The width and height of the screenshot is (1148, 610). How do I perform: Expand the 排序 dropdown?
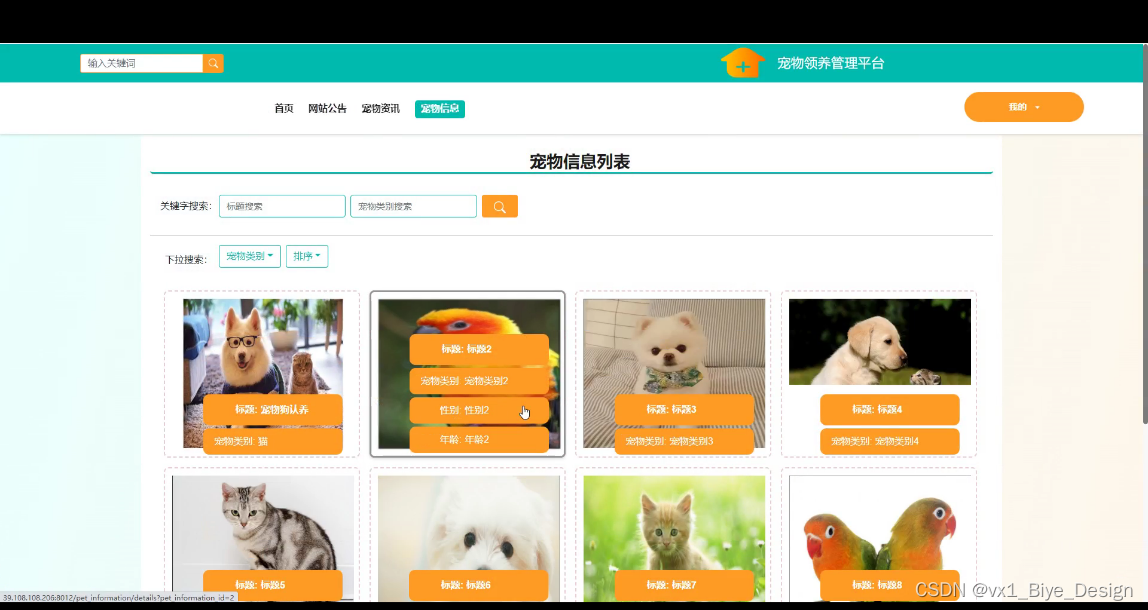pyautogui.click(x=307, y=256)
